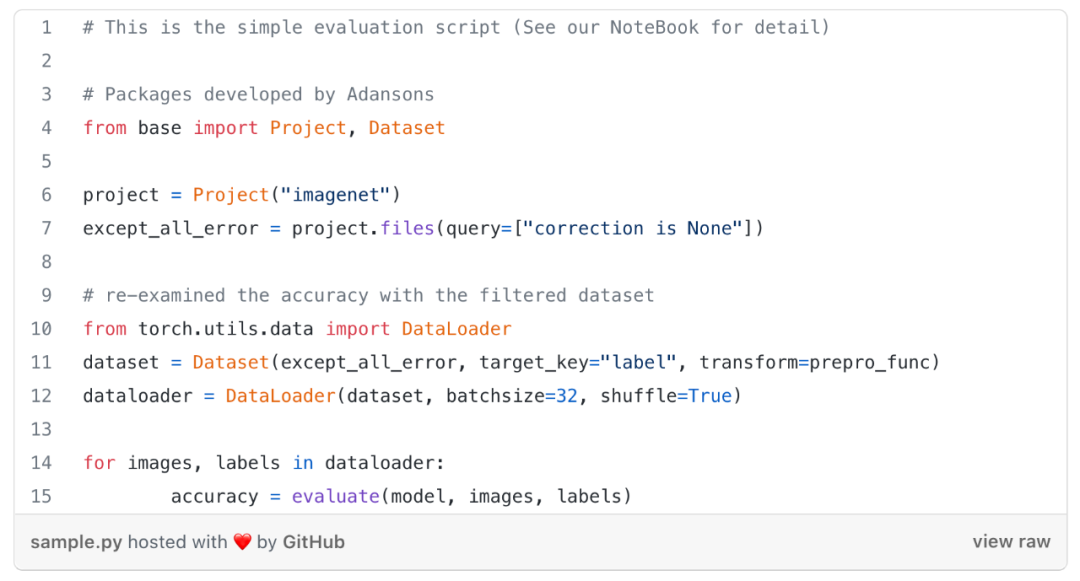This screenshot has height=581, width=1080.
Task: Click the GitHub link in footer
Action: 313,542
